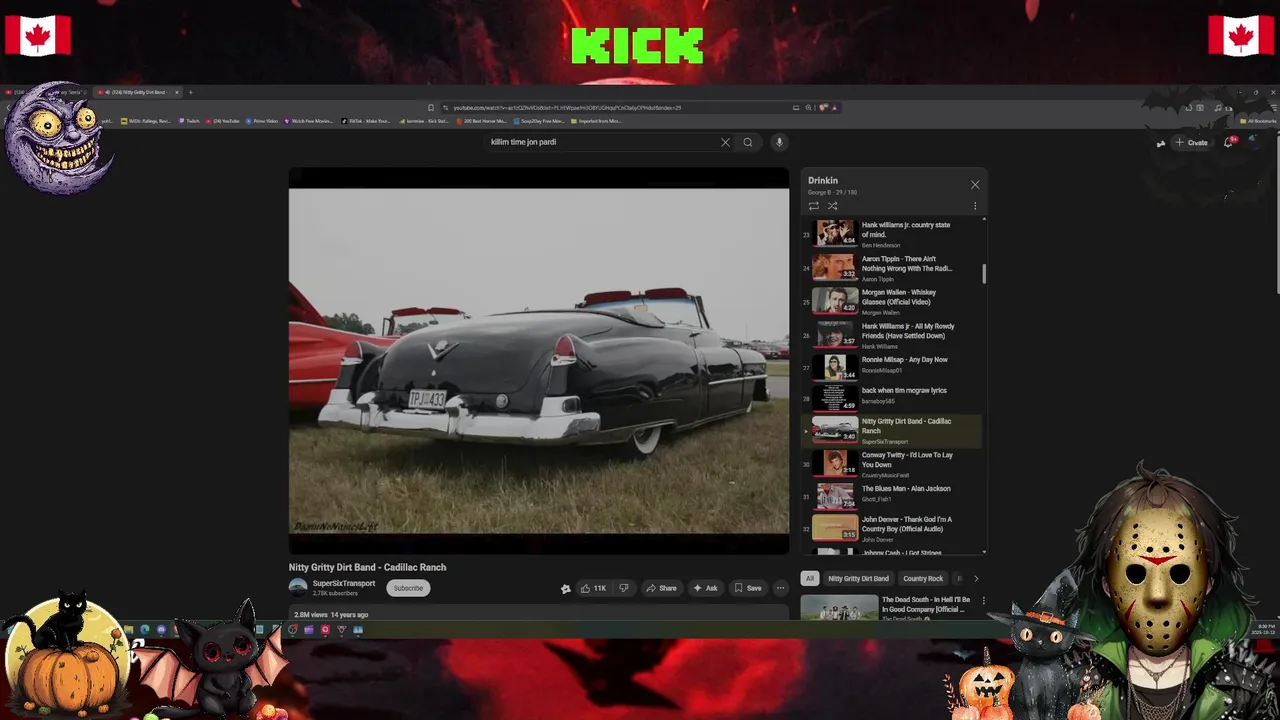
Task: Close the Drinkin playlist panel
Action: 975,184
